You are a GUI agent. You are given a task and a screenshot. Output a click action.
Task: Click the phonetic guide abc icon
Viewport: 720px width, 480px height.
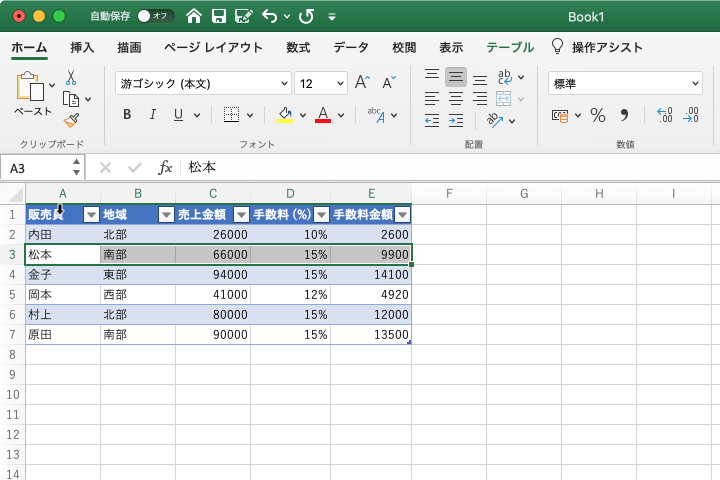[377, 115]
